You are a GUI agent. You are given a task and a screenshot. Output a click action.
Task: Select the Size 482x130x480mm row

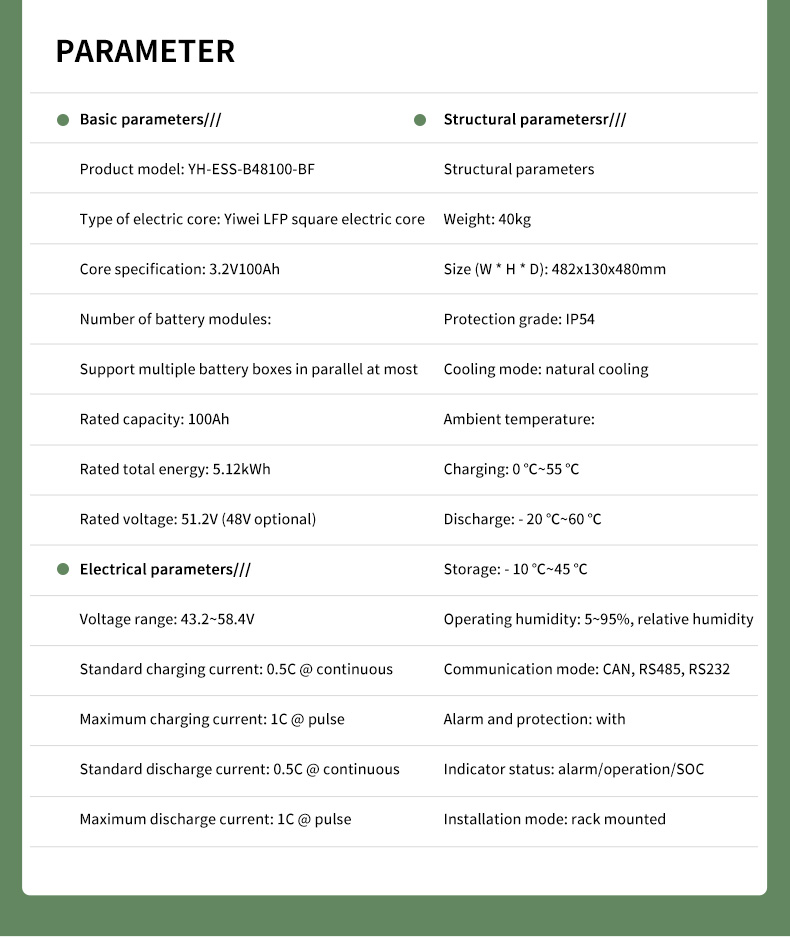pyautogui.click(x=554, y=270)
